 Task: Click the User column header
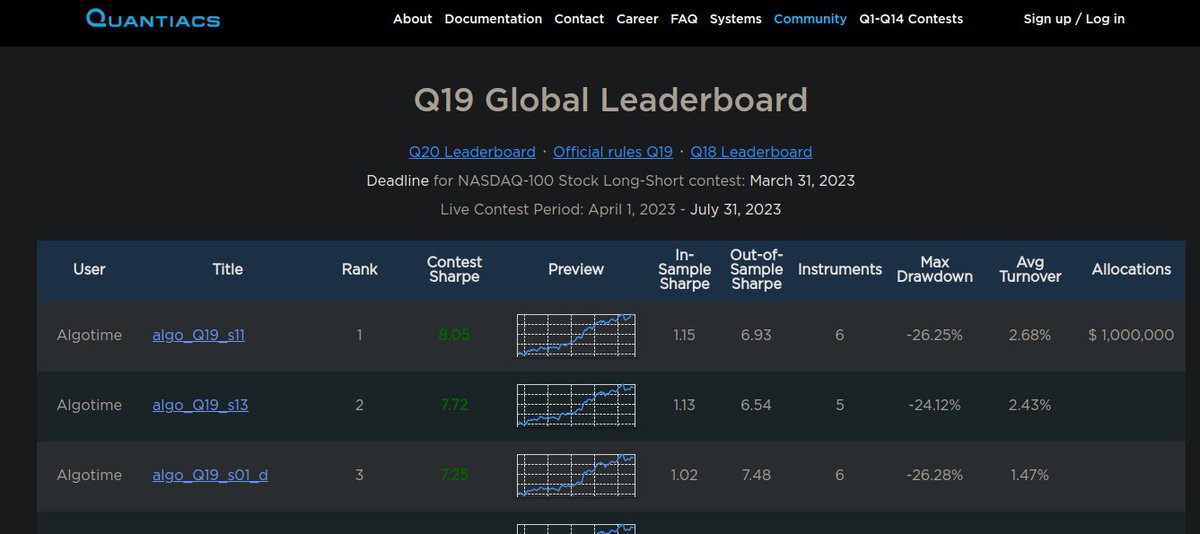(89, 269)
